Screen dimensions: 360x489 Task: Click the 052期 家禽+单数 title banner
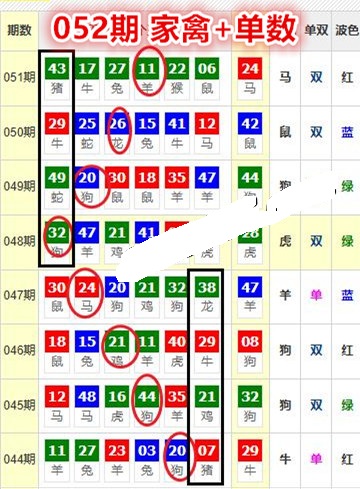click(175, 28)
